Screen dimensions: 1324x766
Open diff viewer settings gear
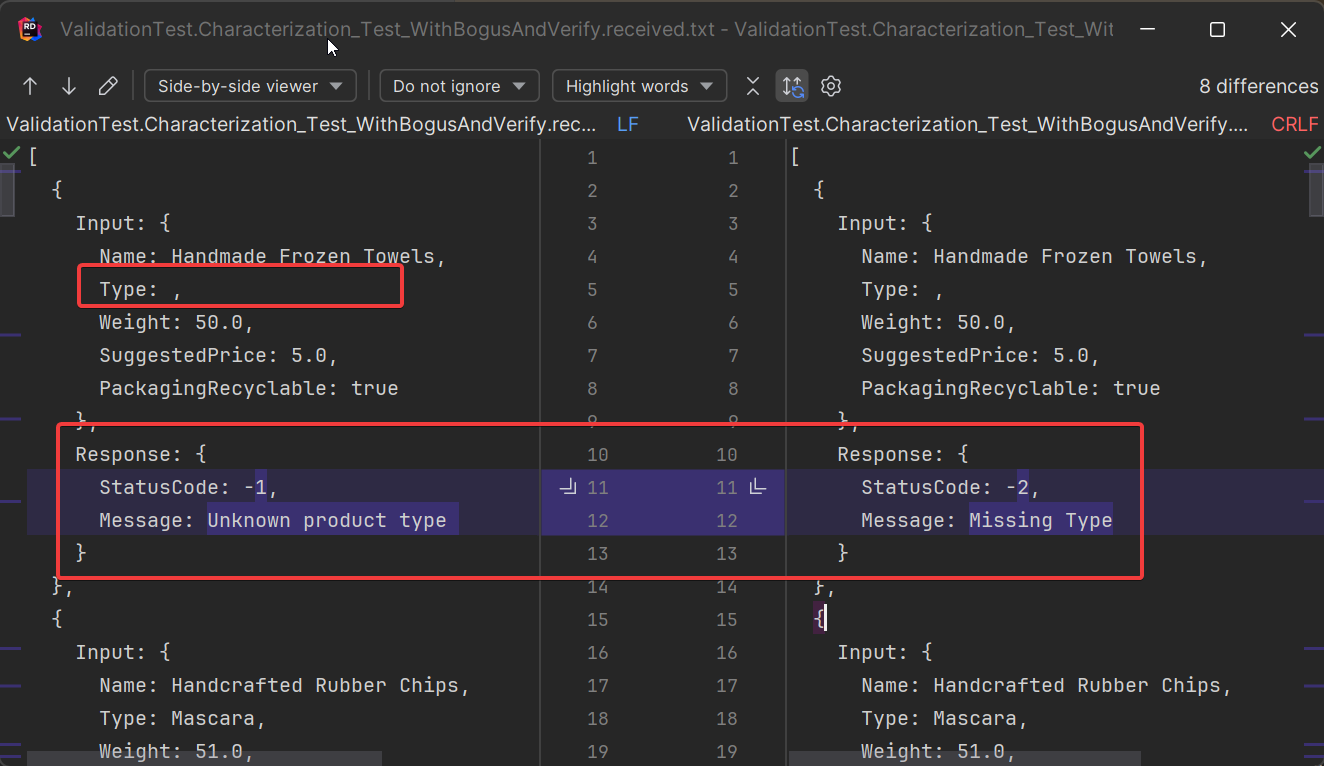click(x=831, y=86)
